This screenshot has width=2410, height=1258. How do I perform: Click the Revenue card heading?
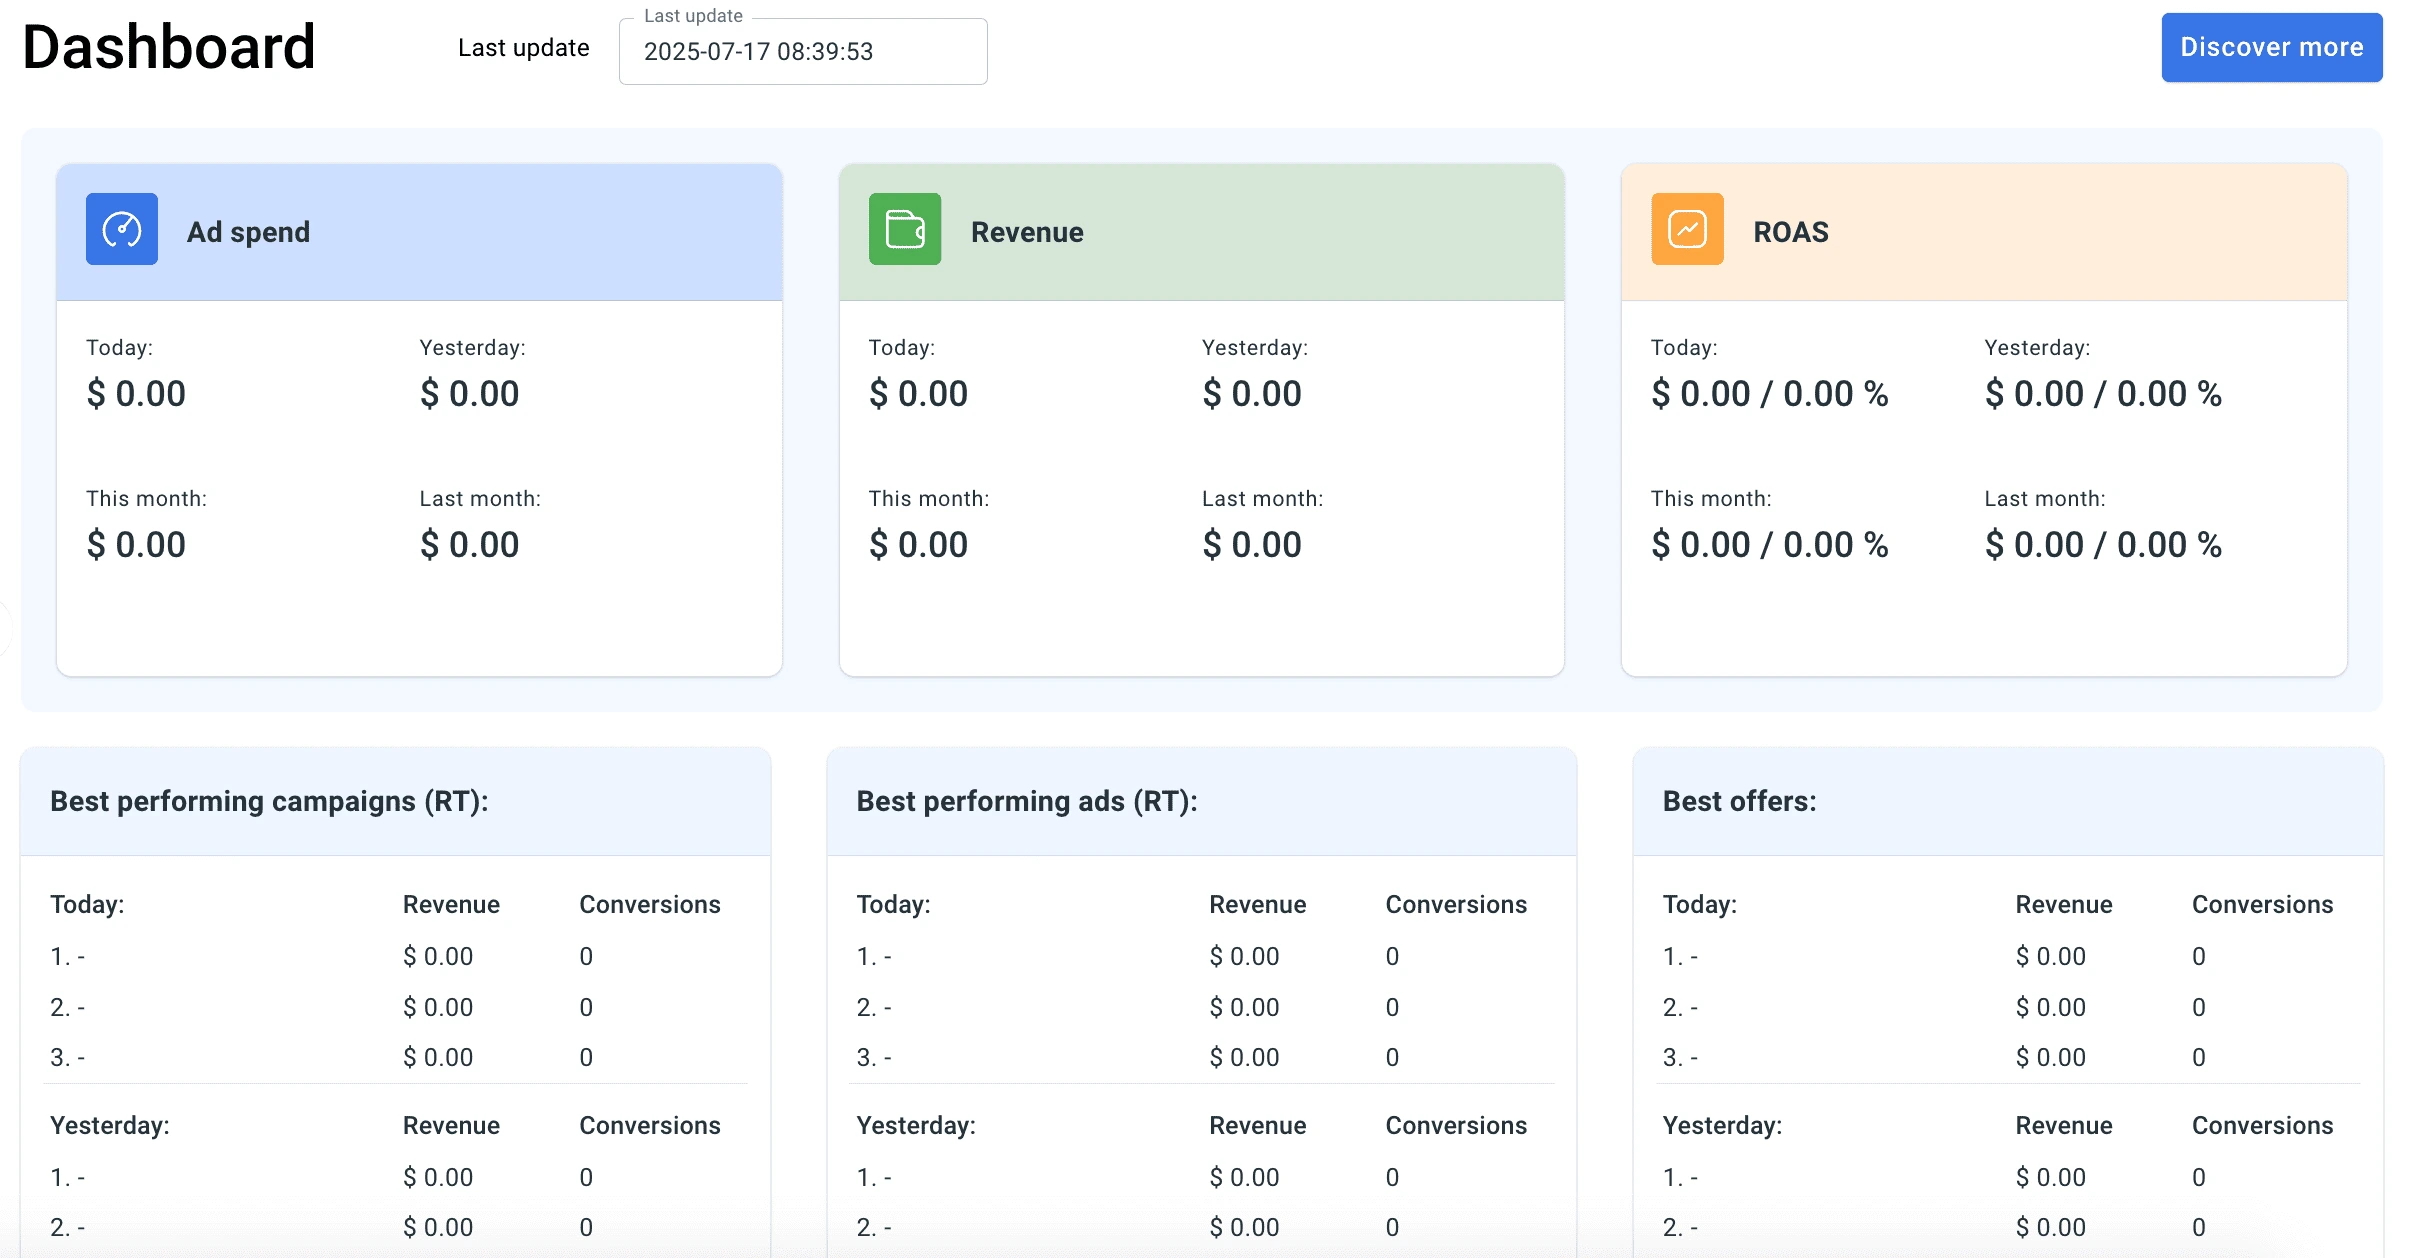pyautogui.click(x=1027, y=232)
